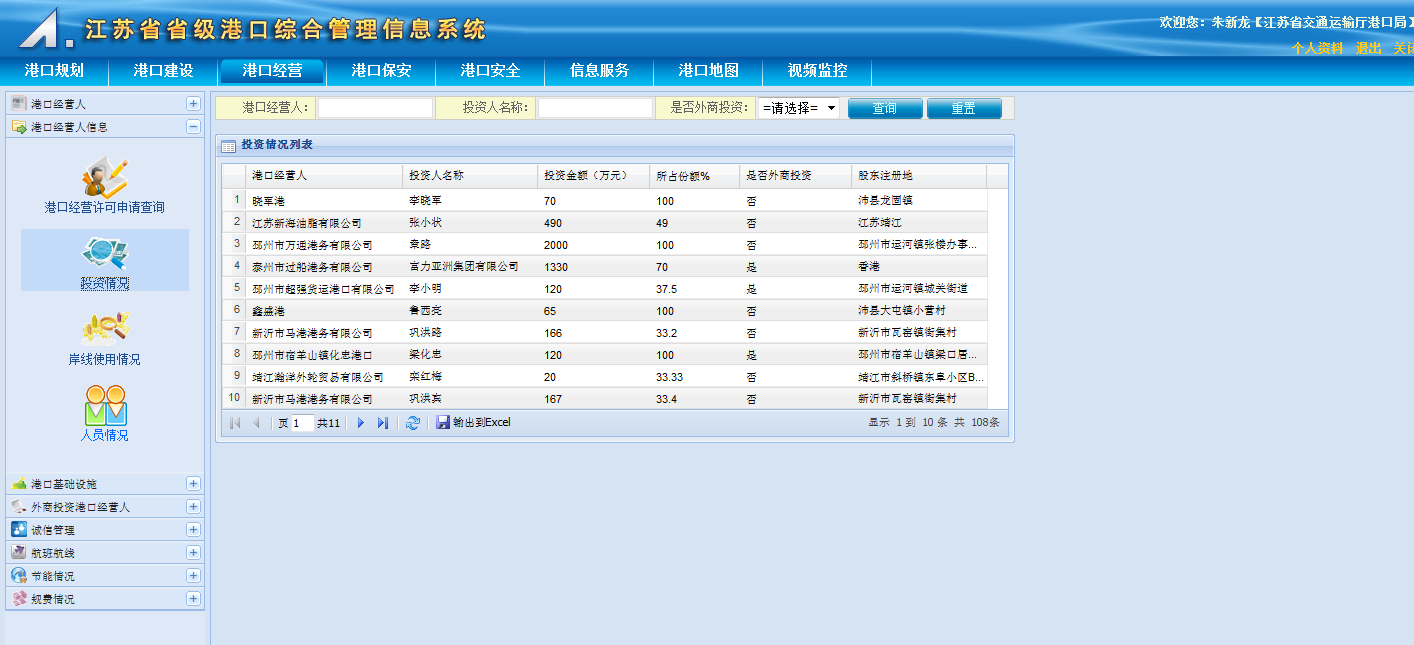Expand the 港口经营人 sidebar panel
Viewport: 1414px width, 645px height.
(x=193, y=104)
